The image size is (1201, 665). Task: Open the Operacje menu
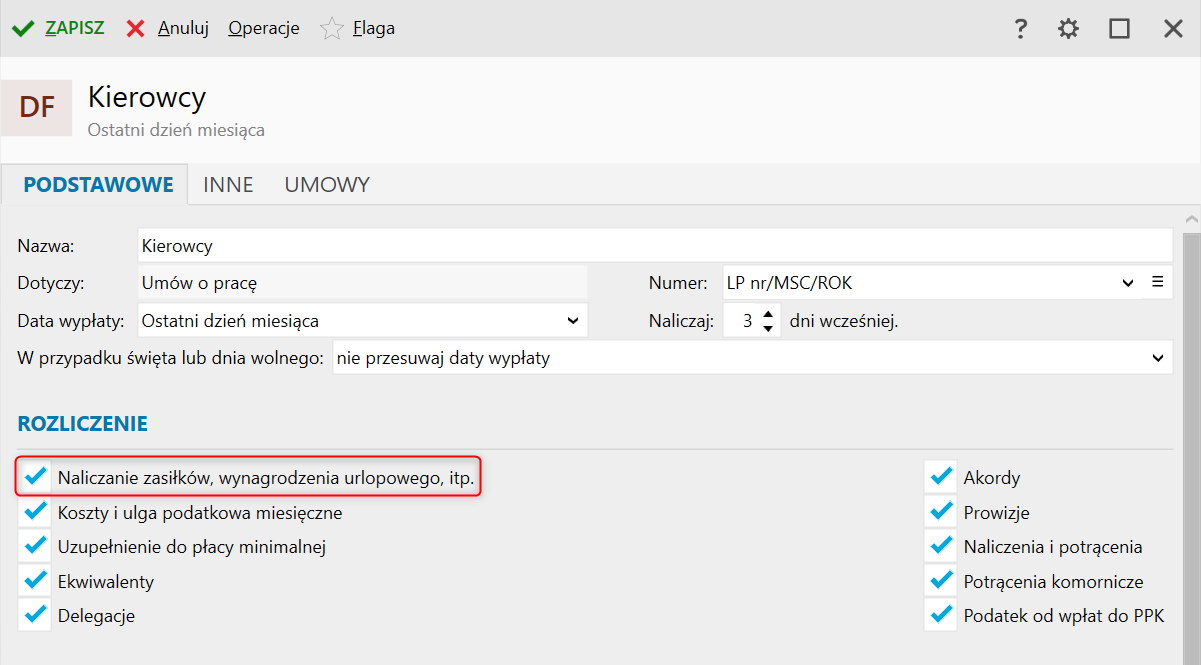[x=264, y=29]
